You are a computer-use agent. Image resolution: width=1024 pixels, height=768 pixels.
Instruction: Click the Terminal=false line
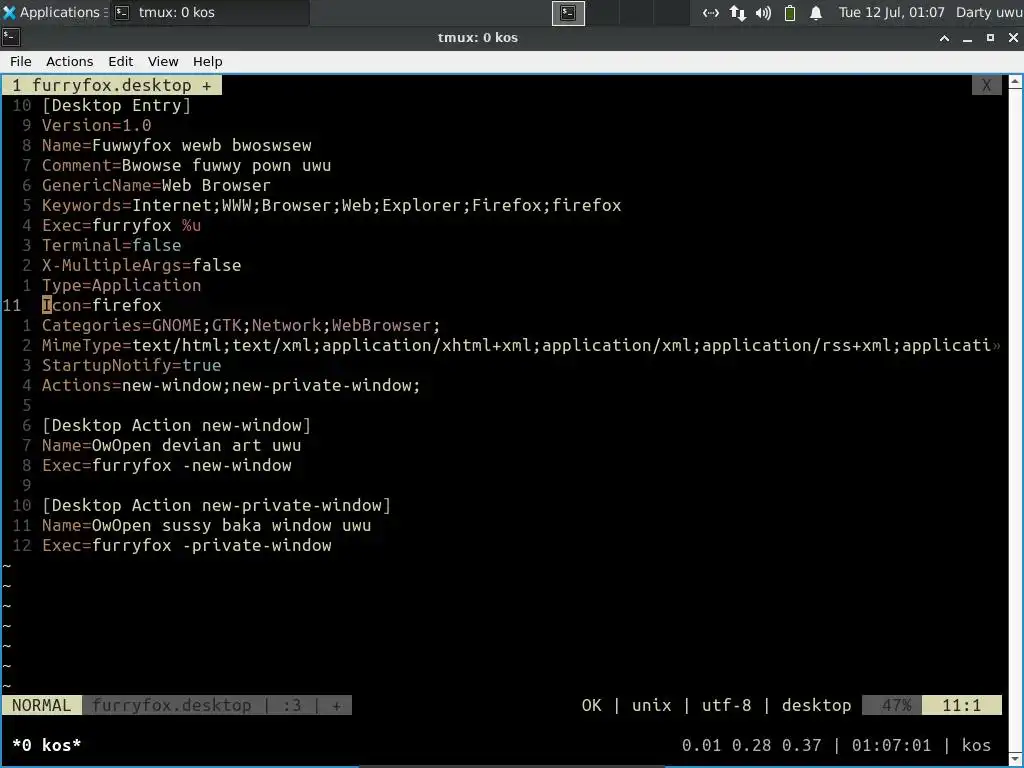pos(112,245)
